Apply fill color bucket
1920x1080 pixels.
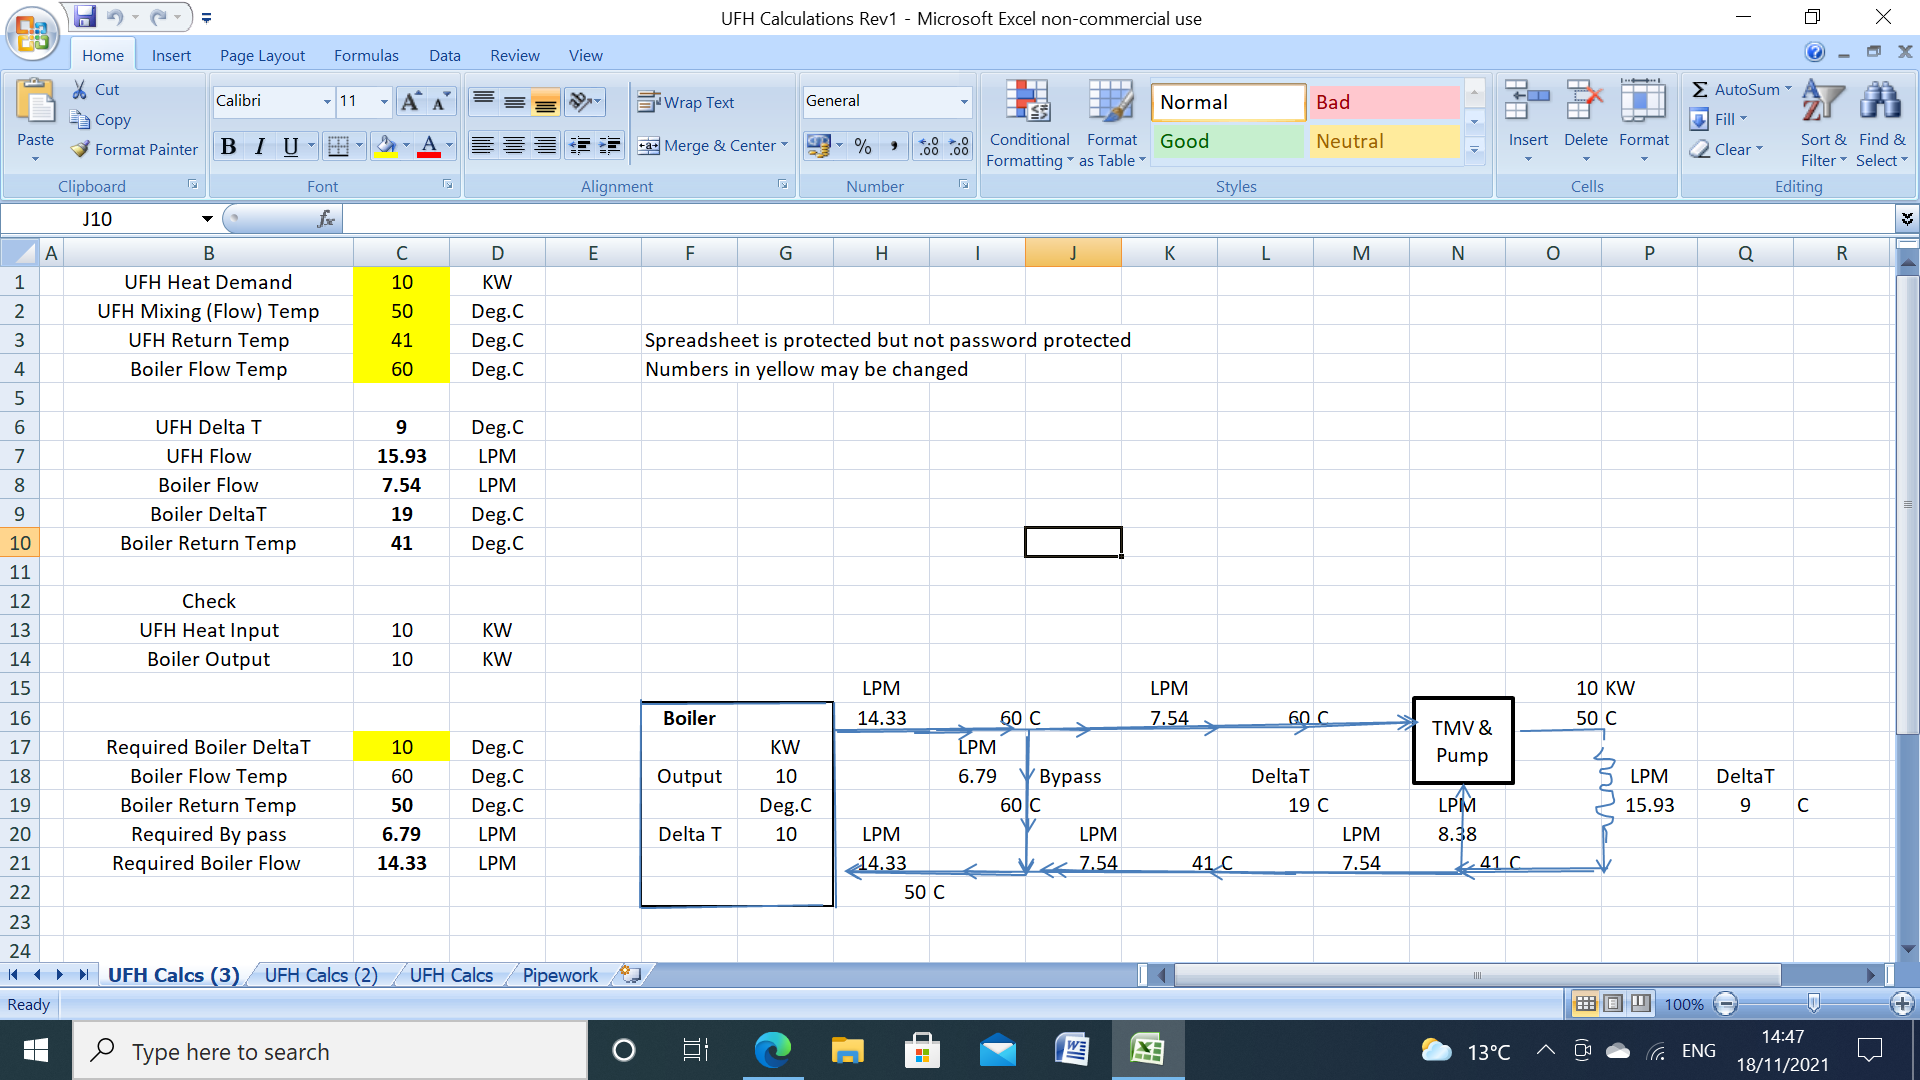(x=385, y=146)
